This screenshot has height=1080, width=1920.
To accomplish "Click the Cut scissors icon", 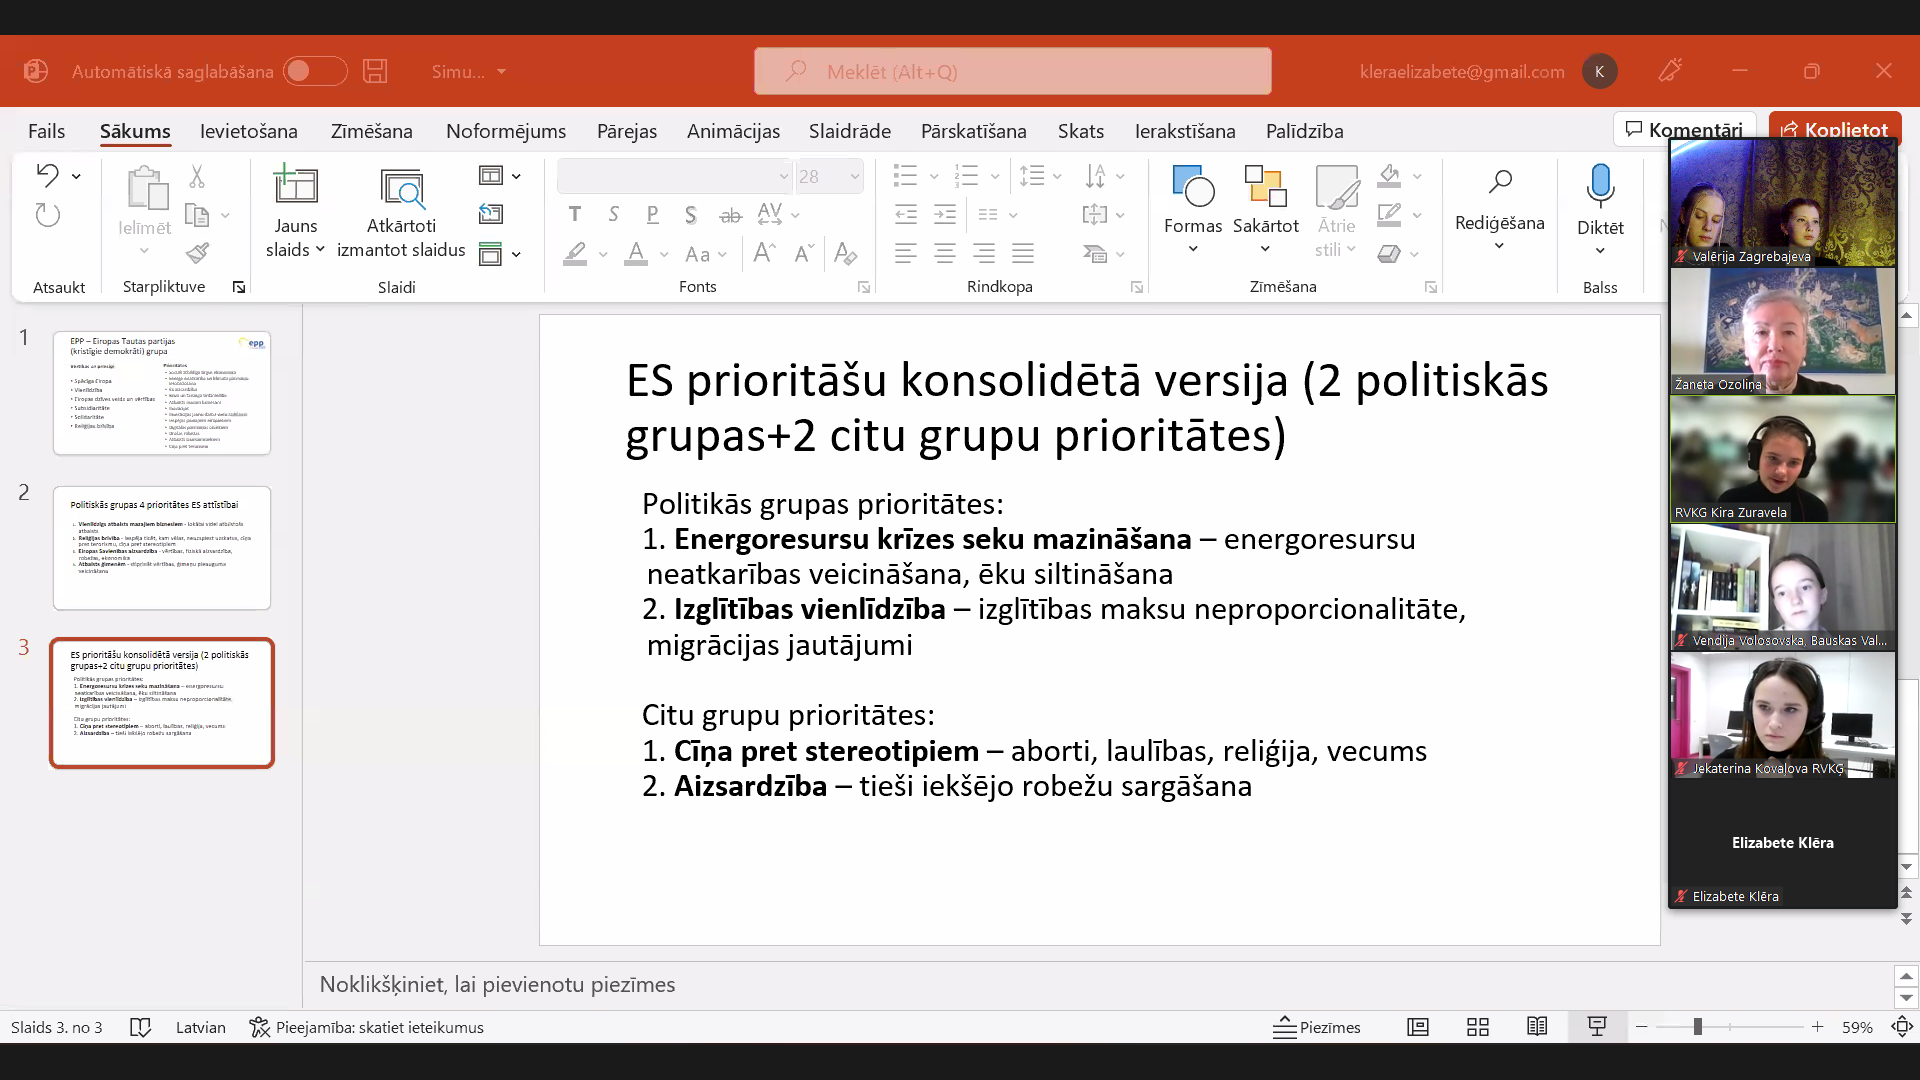I will tap(197, 176).
